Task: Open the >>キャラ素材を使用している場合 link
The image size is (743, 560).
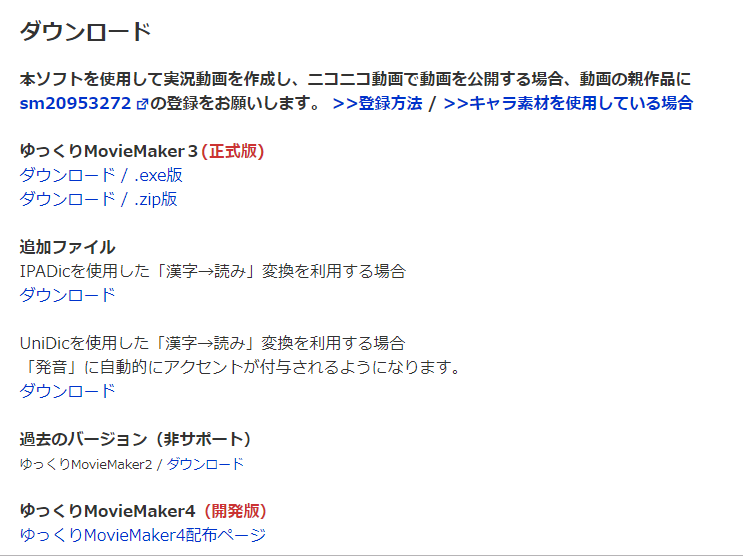Action: [568, 103]
